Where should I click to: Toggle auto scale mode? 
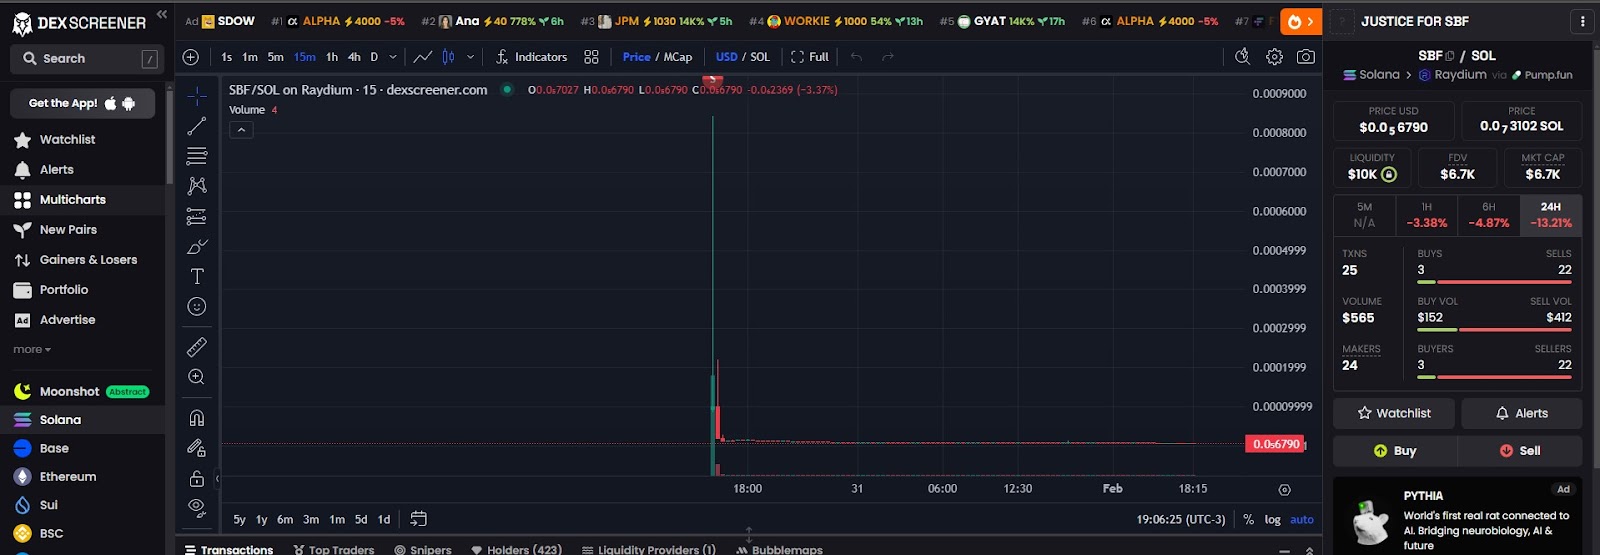coord(1302,519)
